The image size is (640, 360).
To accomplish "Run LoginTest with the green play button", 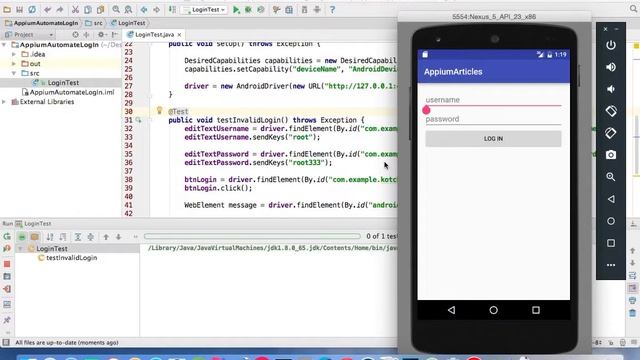I will coord(236,9).
